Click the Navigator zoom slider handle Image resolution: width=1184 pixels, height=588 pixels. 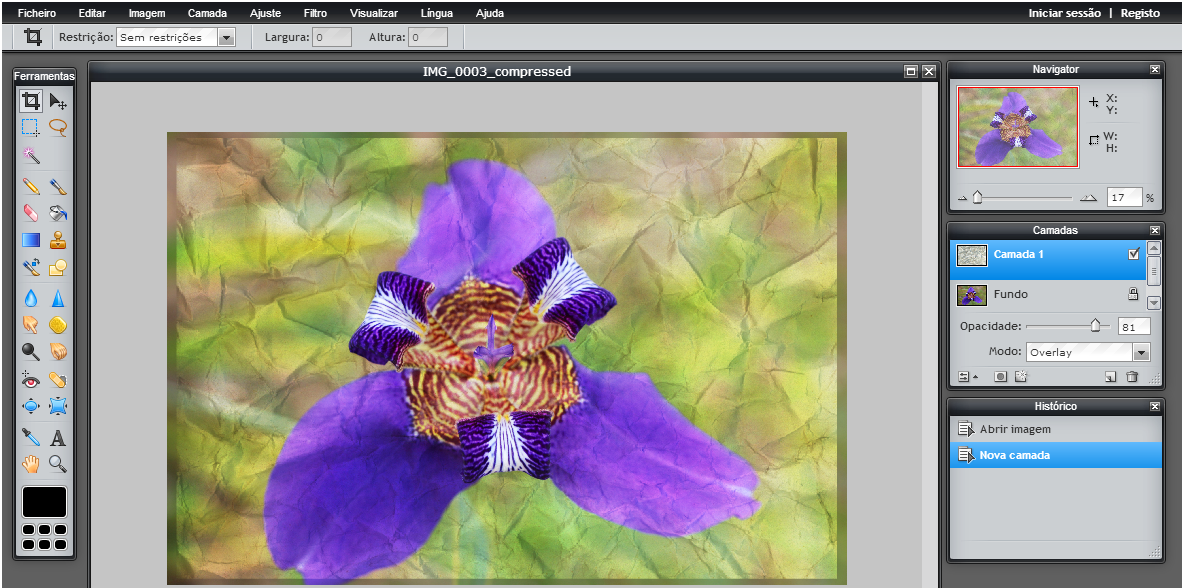click(977, 197)
